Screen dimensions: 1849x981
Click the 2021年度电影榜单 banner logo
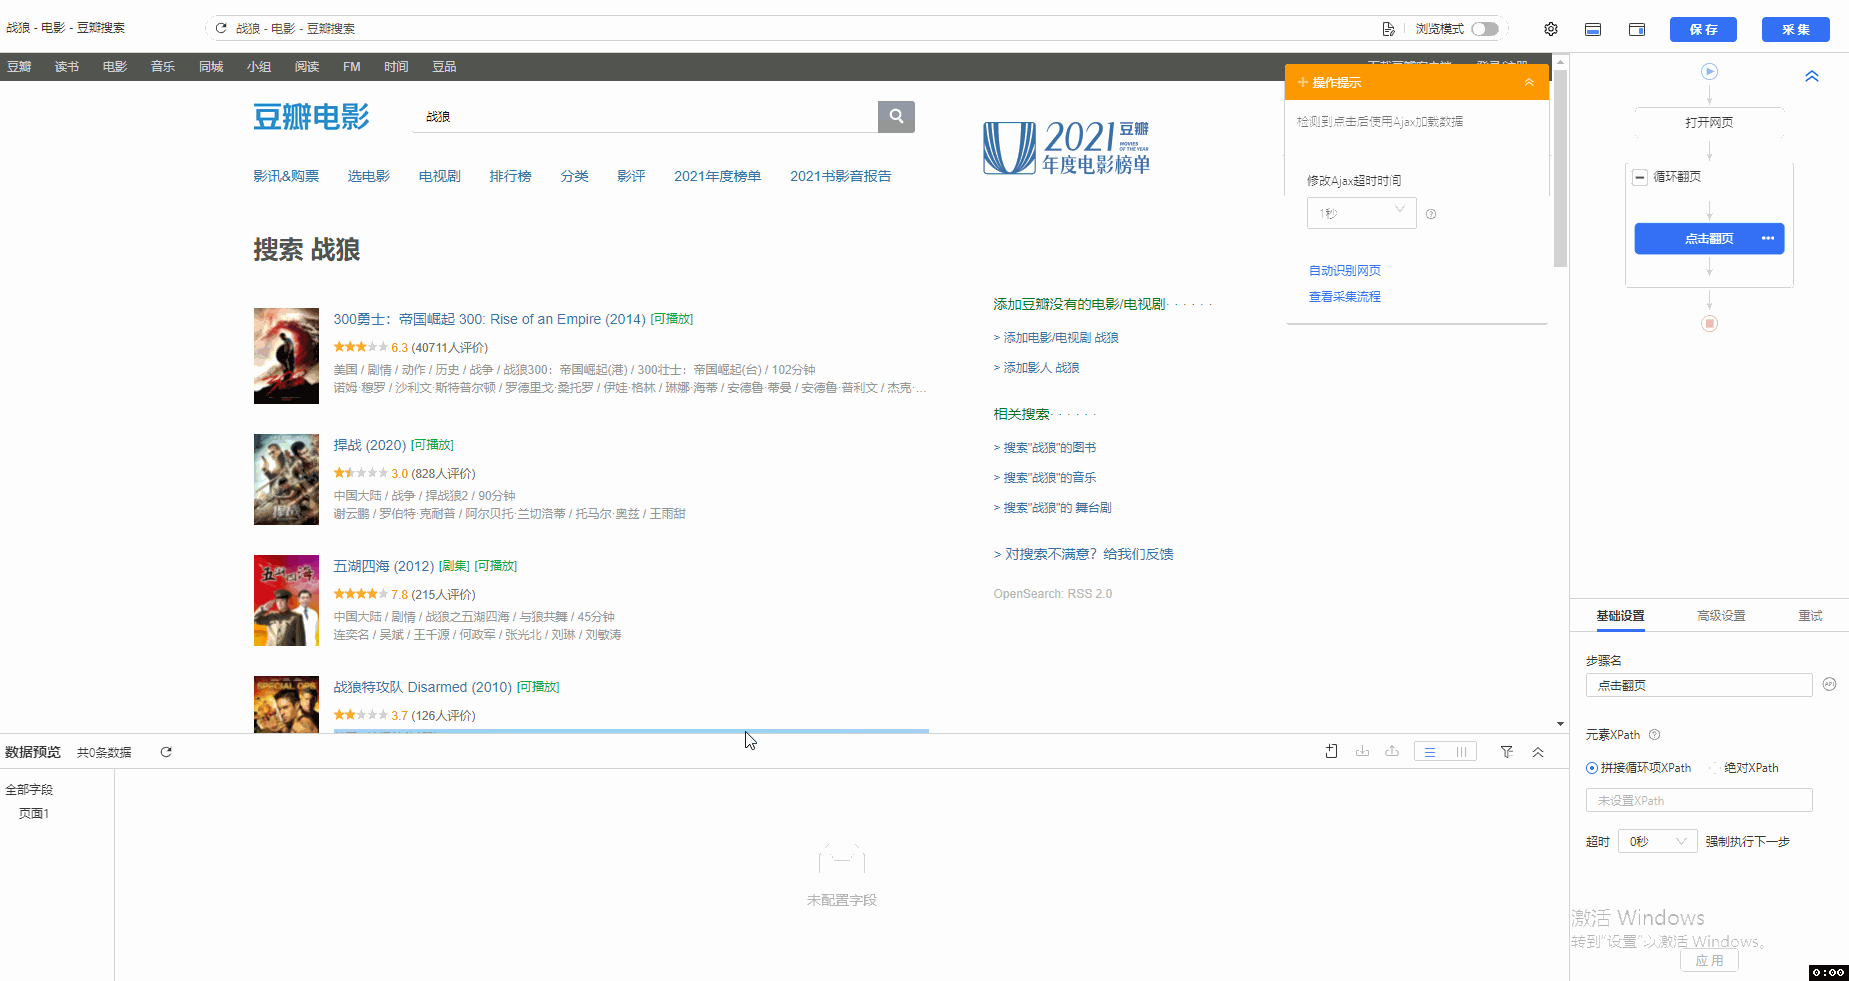1066,147
